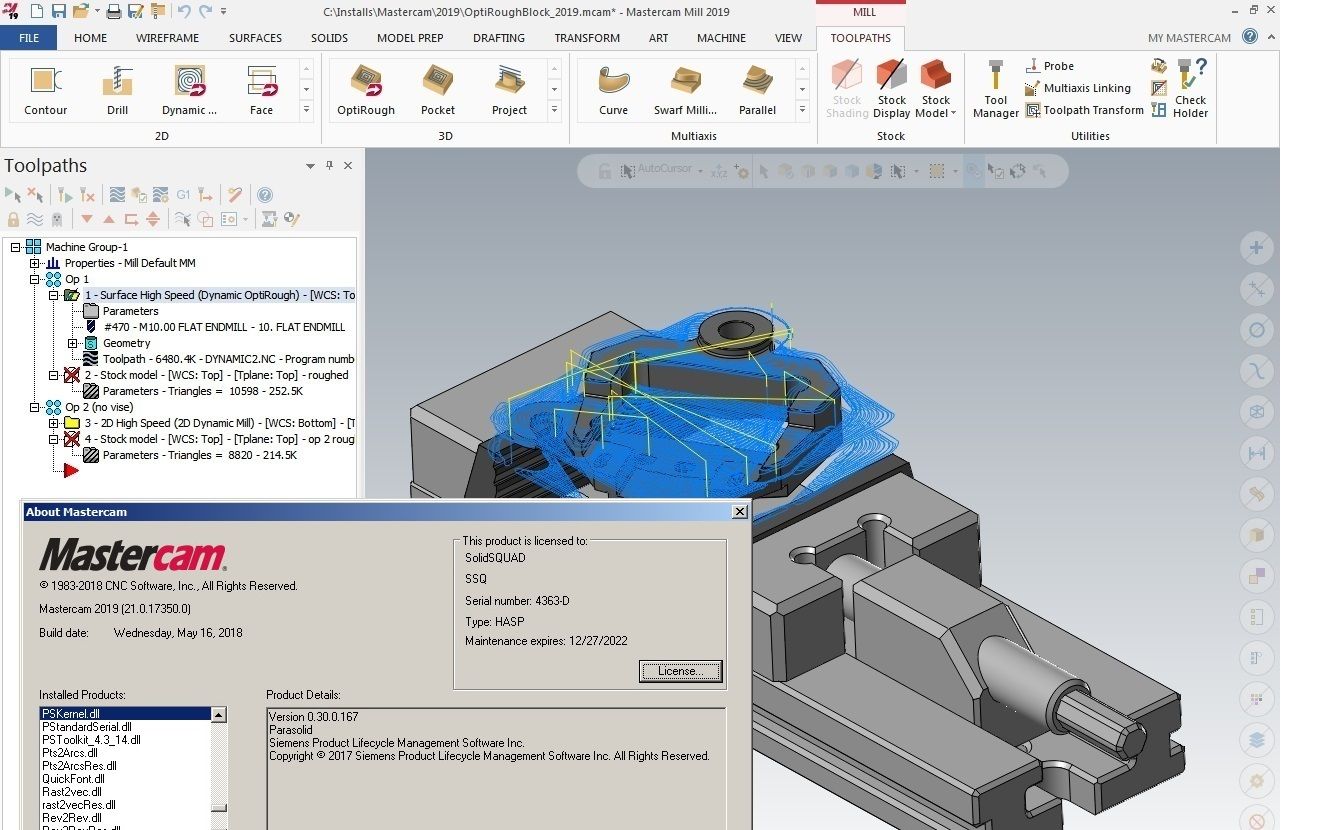Run Check Holder

[x=1190, y=89]
